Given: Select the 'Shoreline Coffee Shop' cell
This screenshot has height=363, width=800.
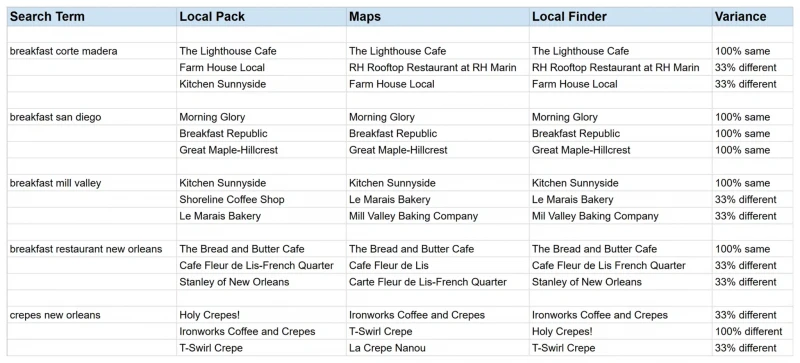Looking at the screenshot, I should (x=261, y=200).
